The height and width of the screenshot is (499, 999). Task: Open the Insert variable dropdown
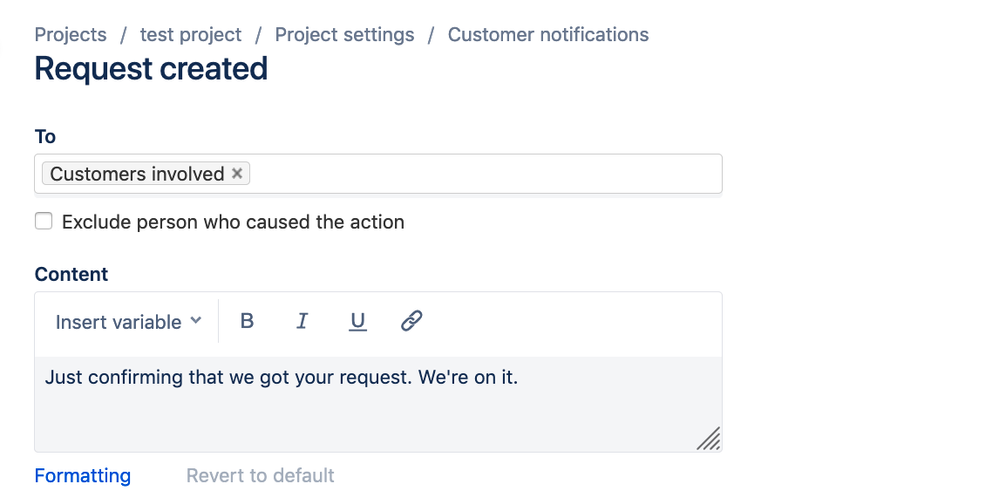(x=128, y=322)
